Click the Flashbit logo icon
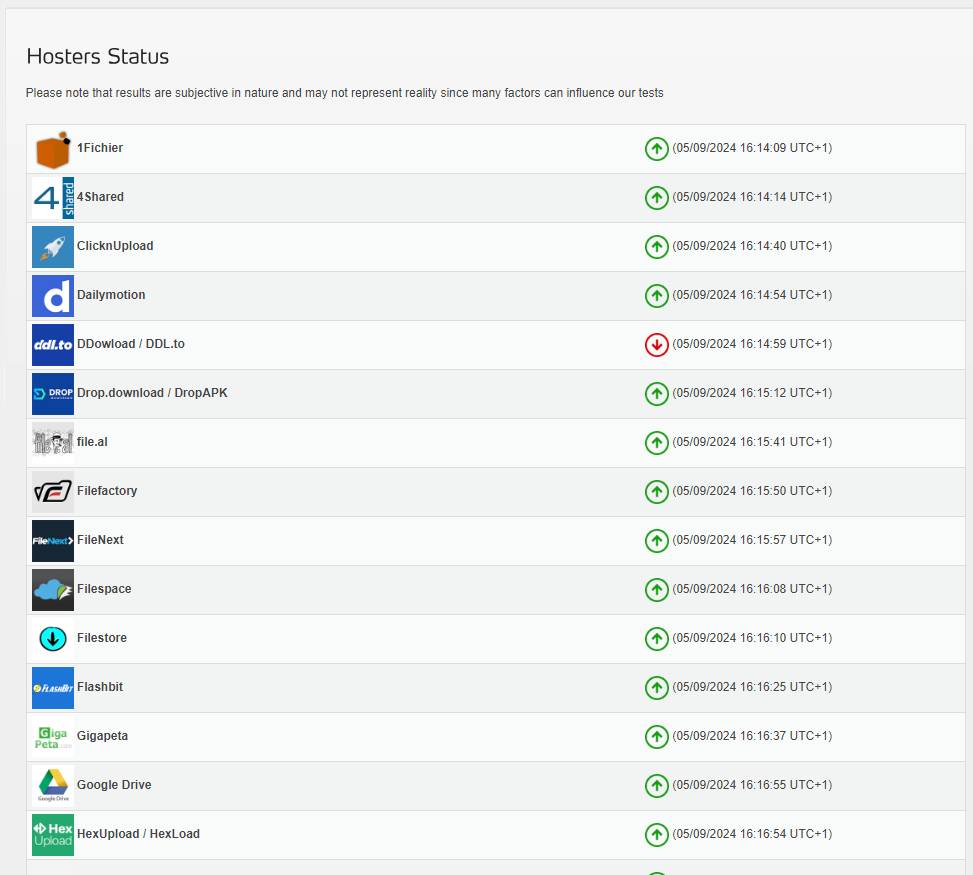Screen dimensions: 973x875 click(x=53, y=688)
